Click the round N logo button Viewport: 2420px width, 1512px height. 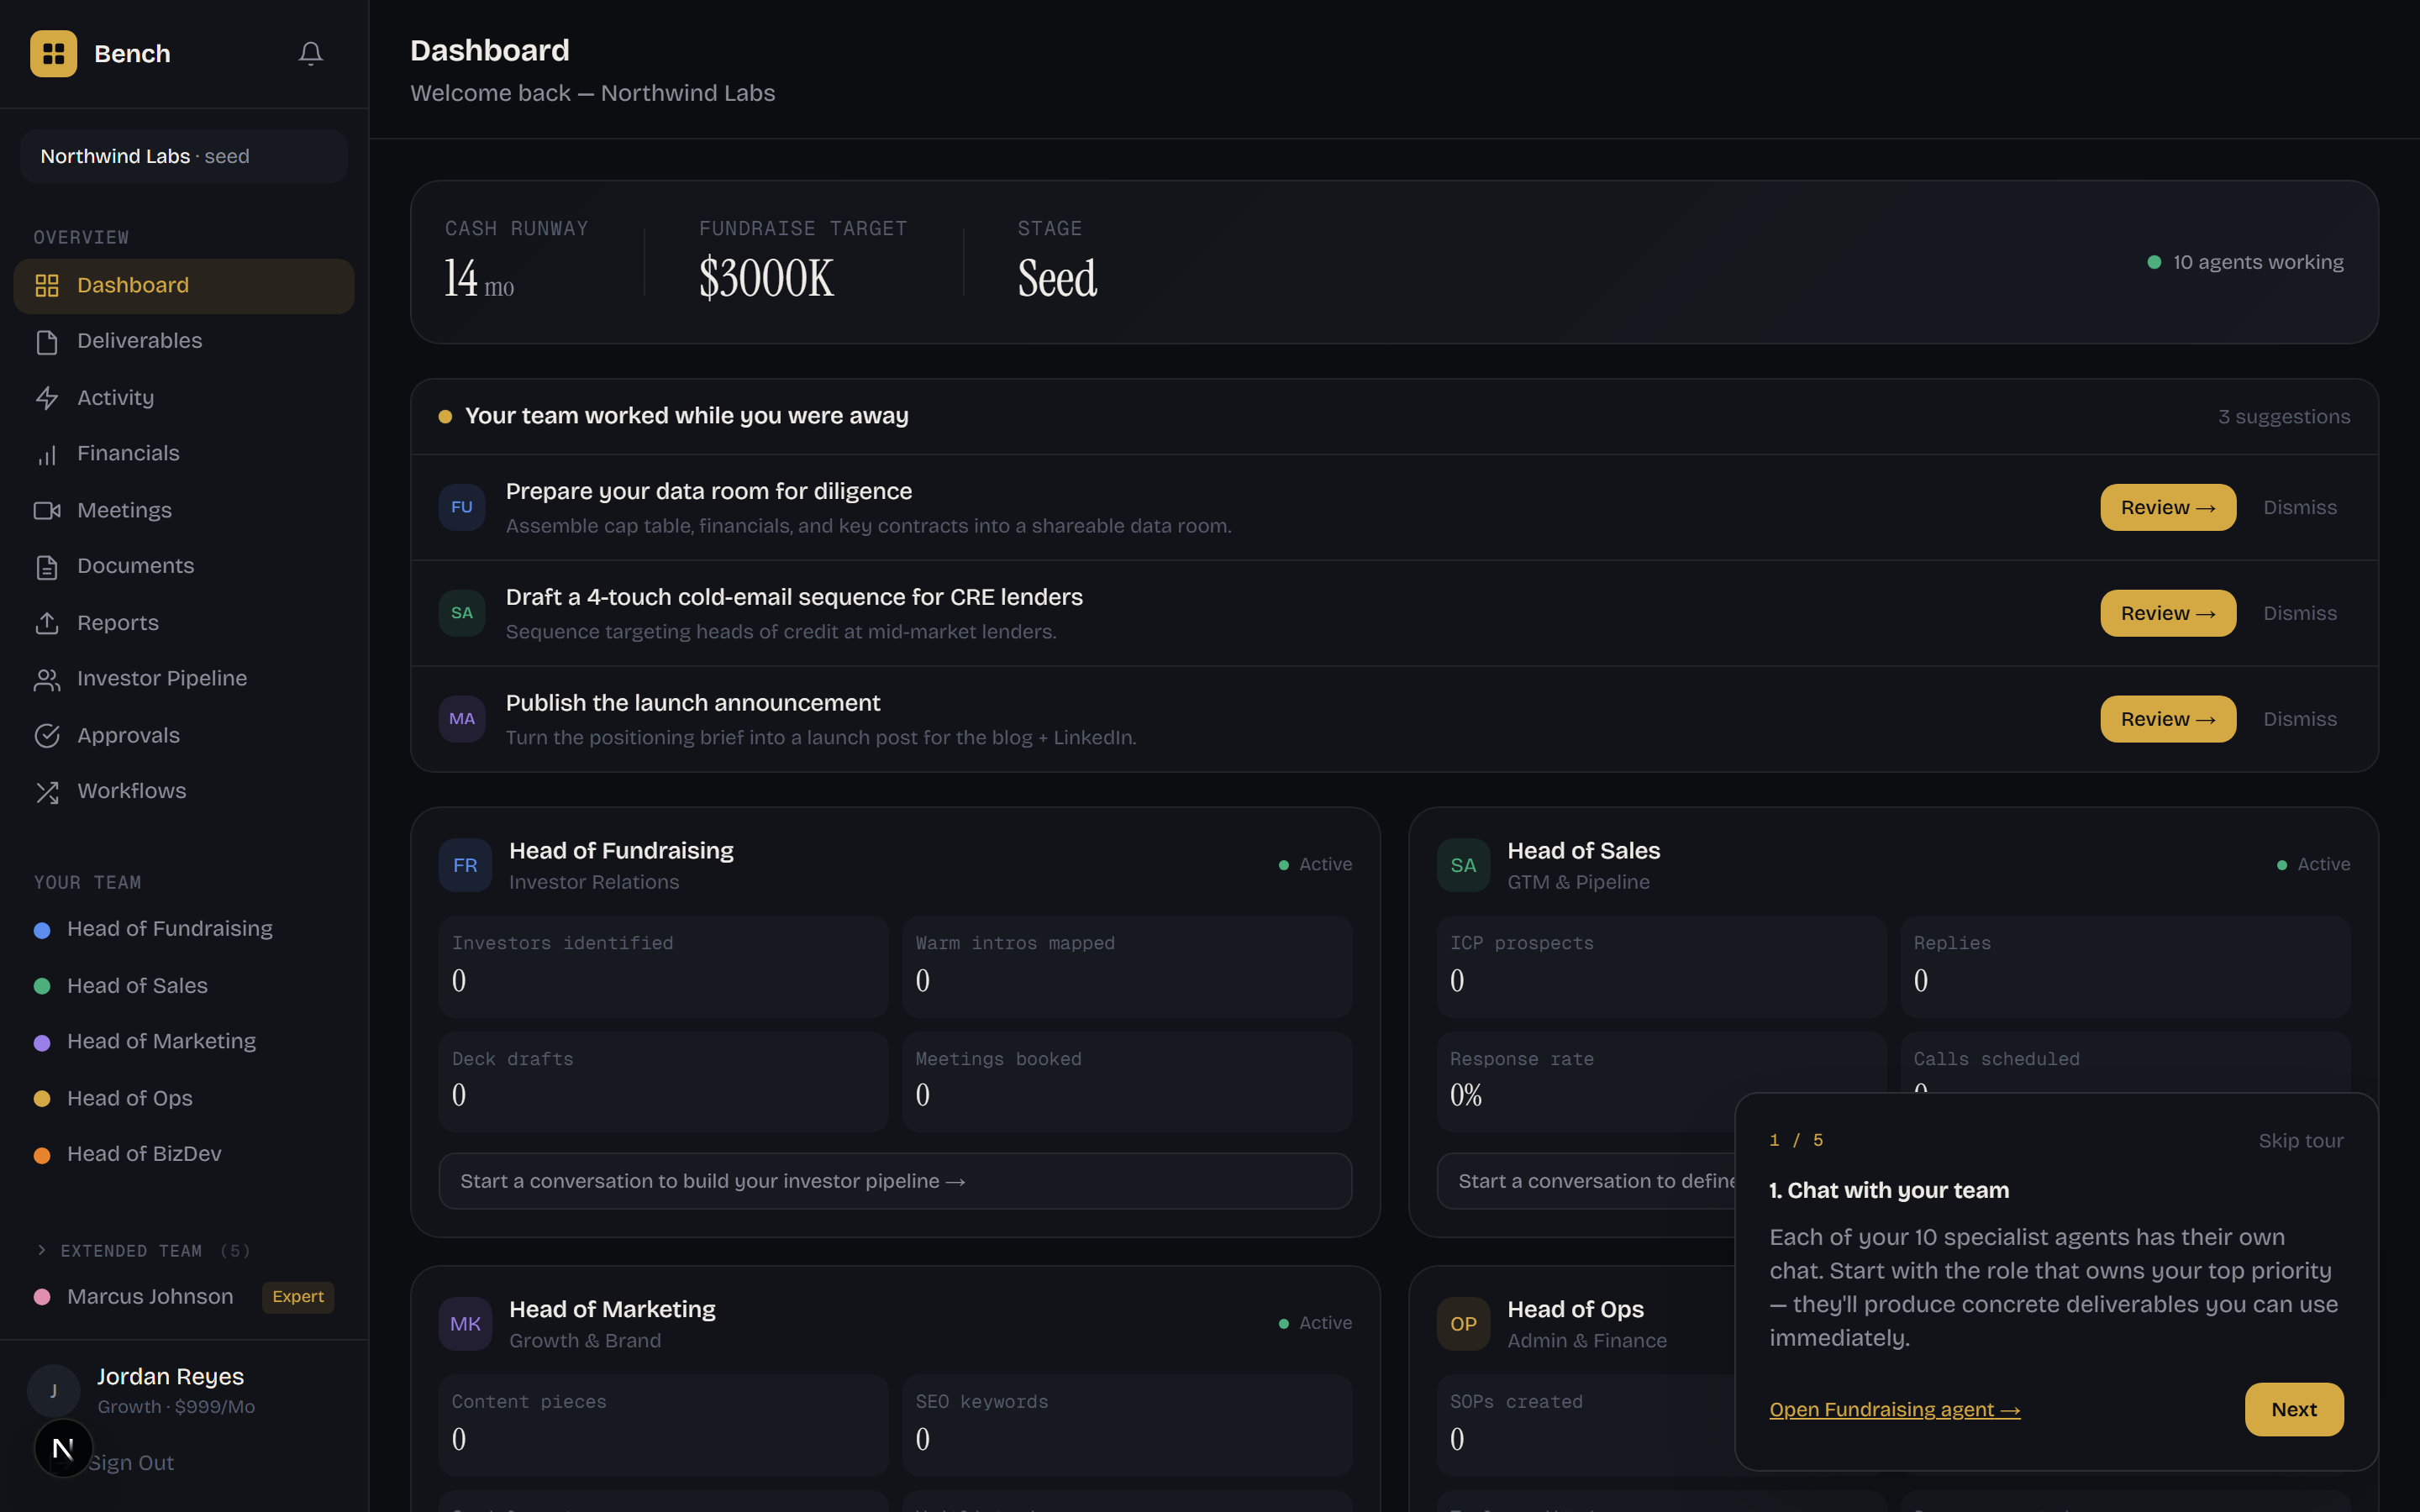click(63, 1448)
